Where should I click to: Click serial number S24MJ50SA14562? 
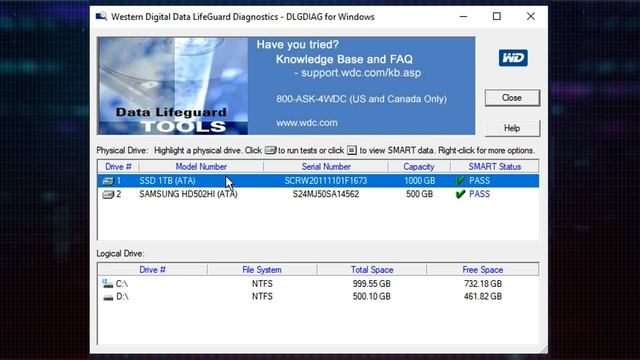326,194
